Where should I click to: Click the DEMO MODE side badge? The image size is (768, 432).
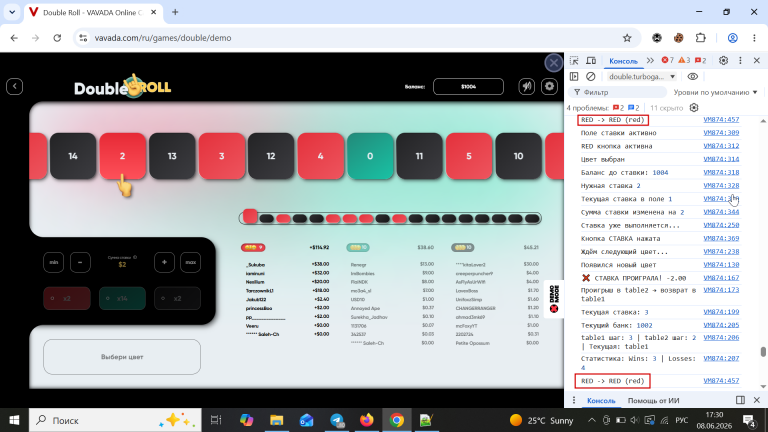point(553,299)
